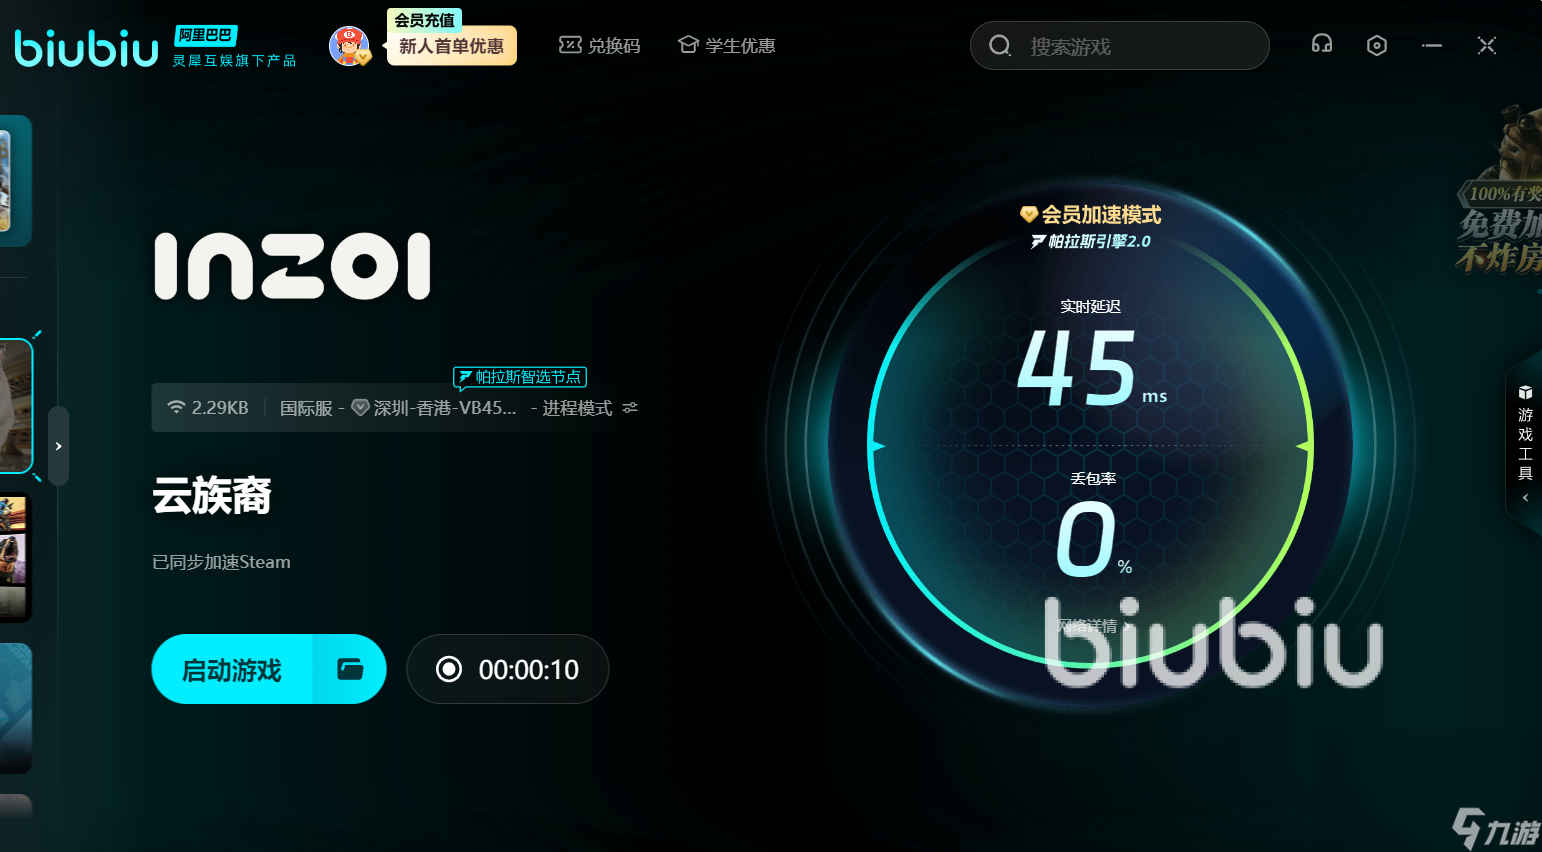Click the search magnifier icon
1542x852 pixels.
point(1000,46)
